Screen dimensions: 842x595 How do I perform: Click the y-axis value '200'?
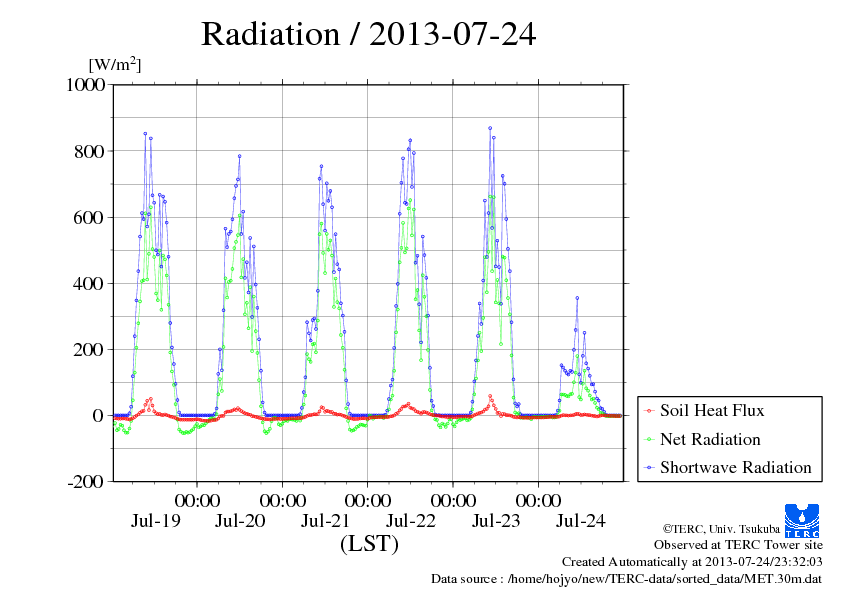[89, 350]
